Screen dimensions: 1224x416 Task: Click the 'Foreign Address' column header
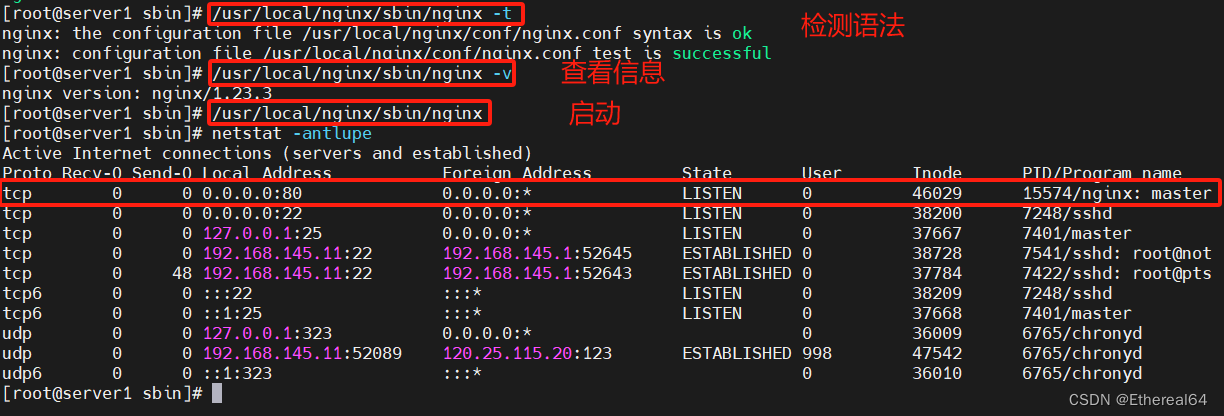517,173
